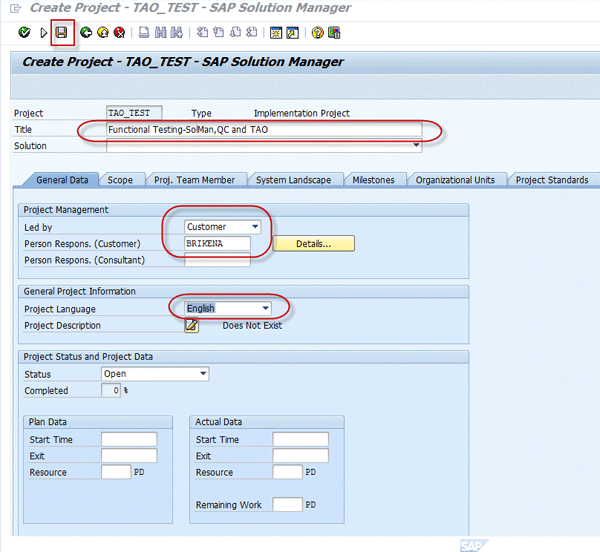The height and width of the screenshot is (552, 600).
Task: Go to Next Page icon
Action: (235, 33)
